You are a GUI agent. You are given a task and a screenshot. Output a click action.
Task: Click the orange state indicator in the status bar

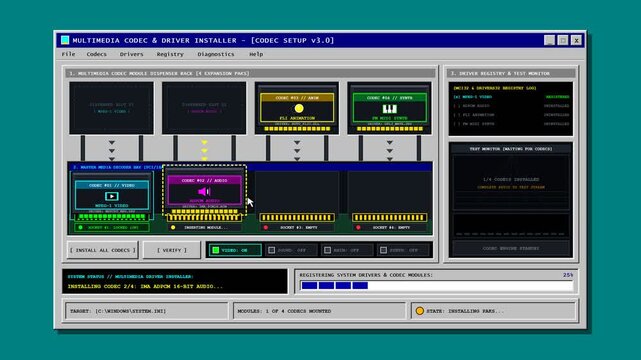click(419, 311)
